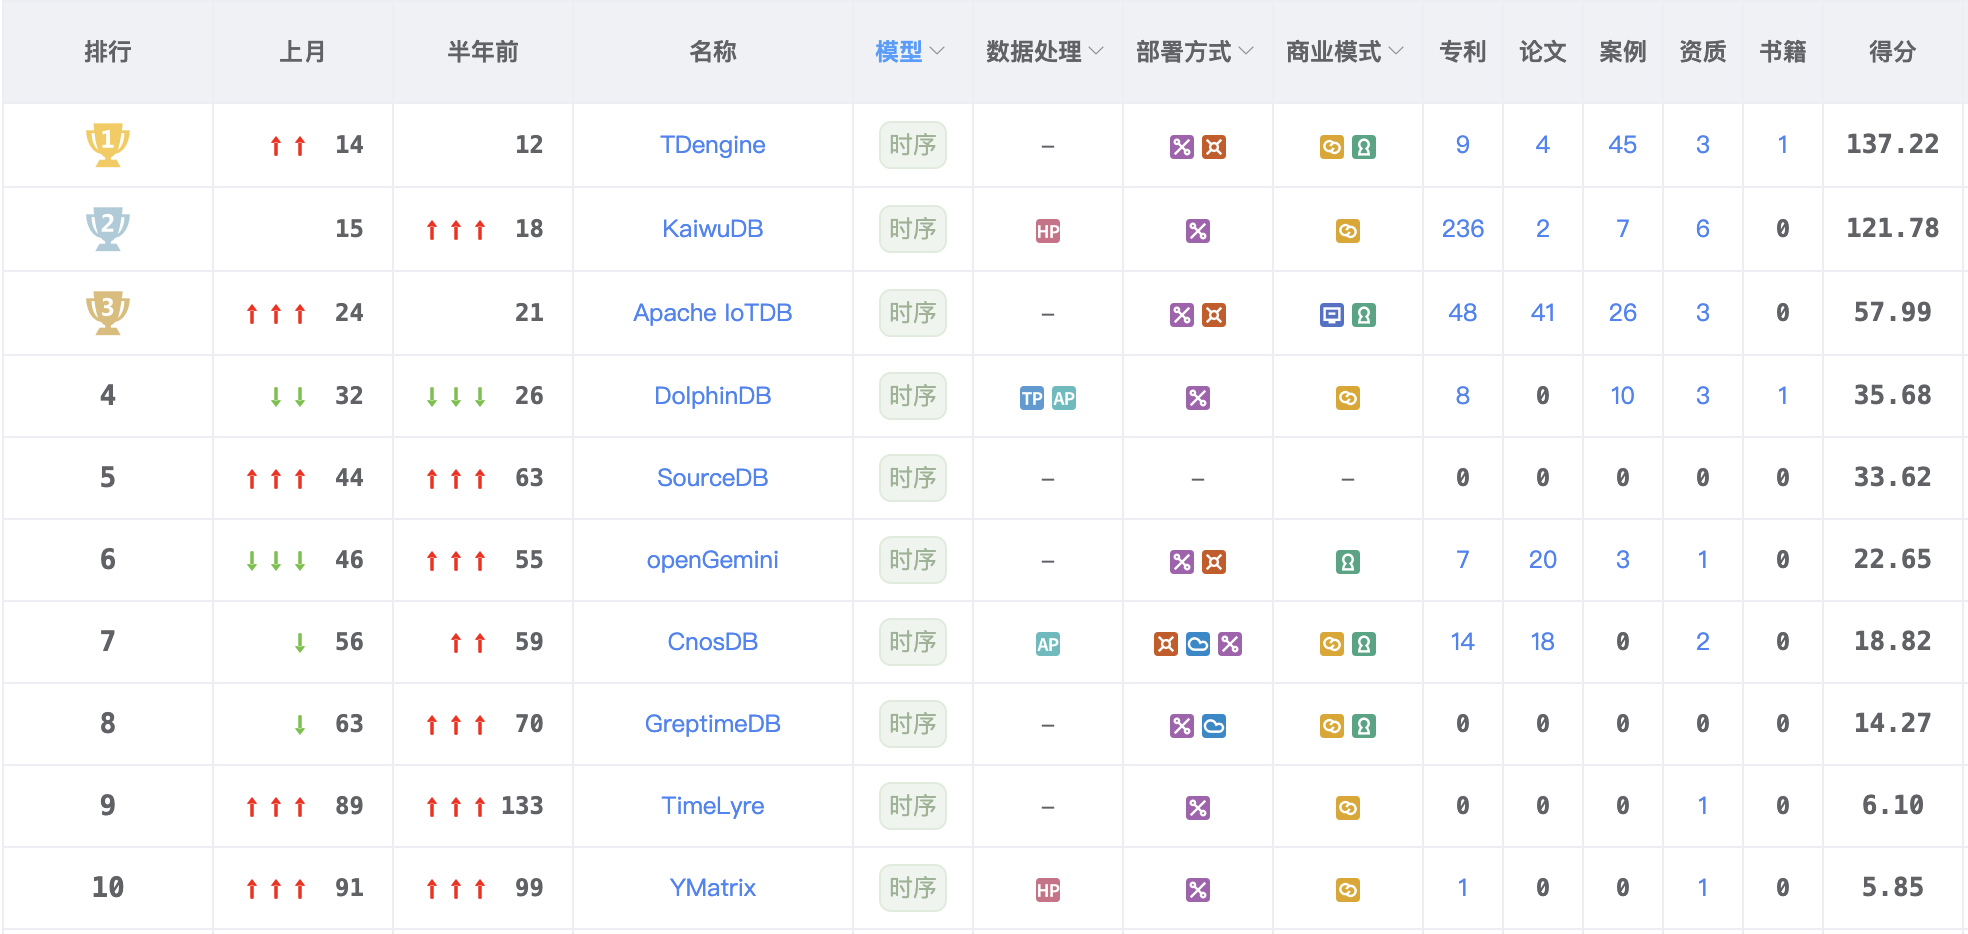Click the 时序 tag in SourceDB row
This screenshot has width=1968, height=934.
[x=913, y=479]
